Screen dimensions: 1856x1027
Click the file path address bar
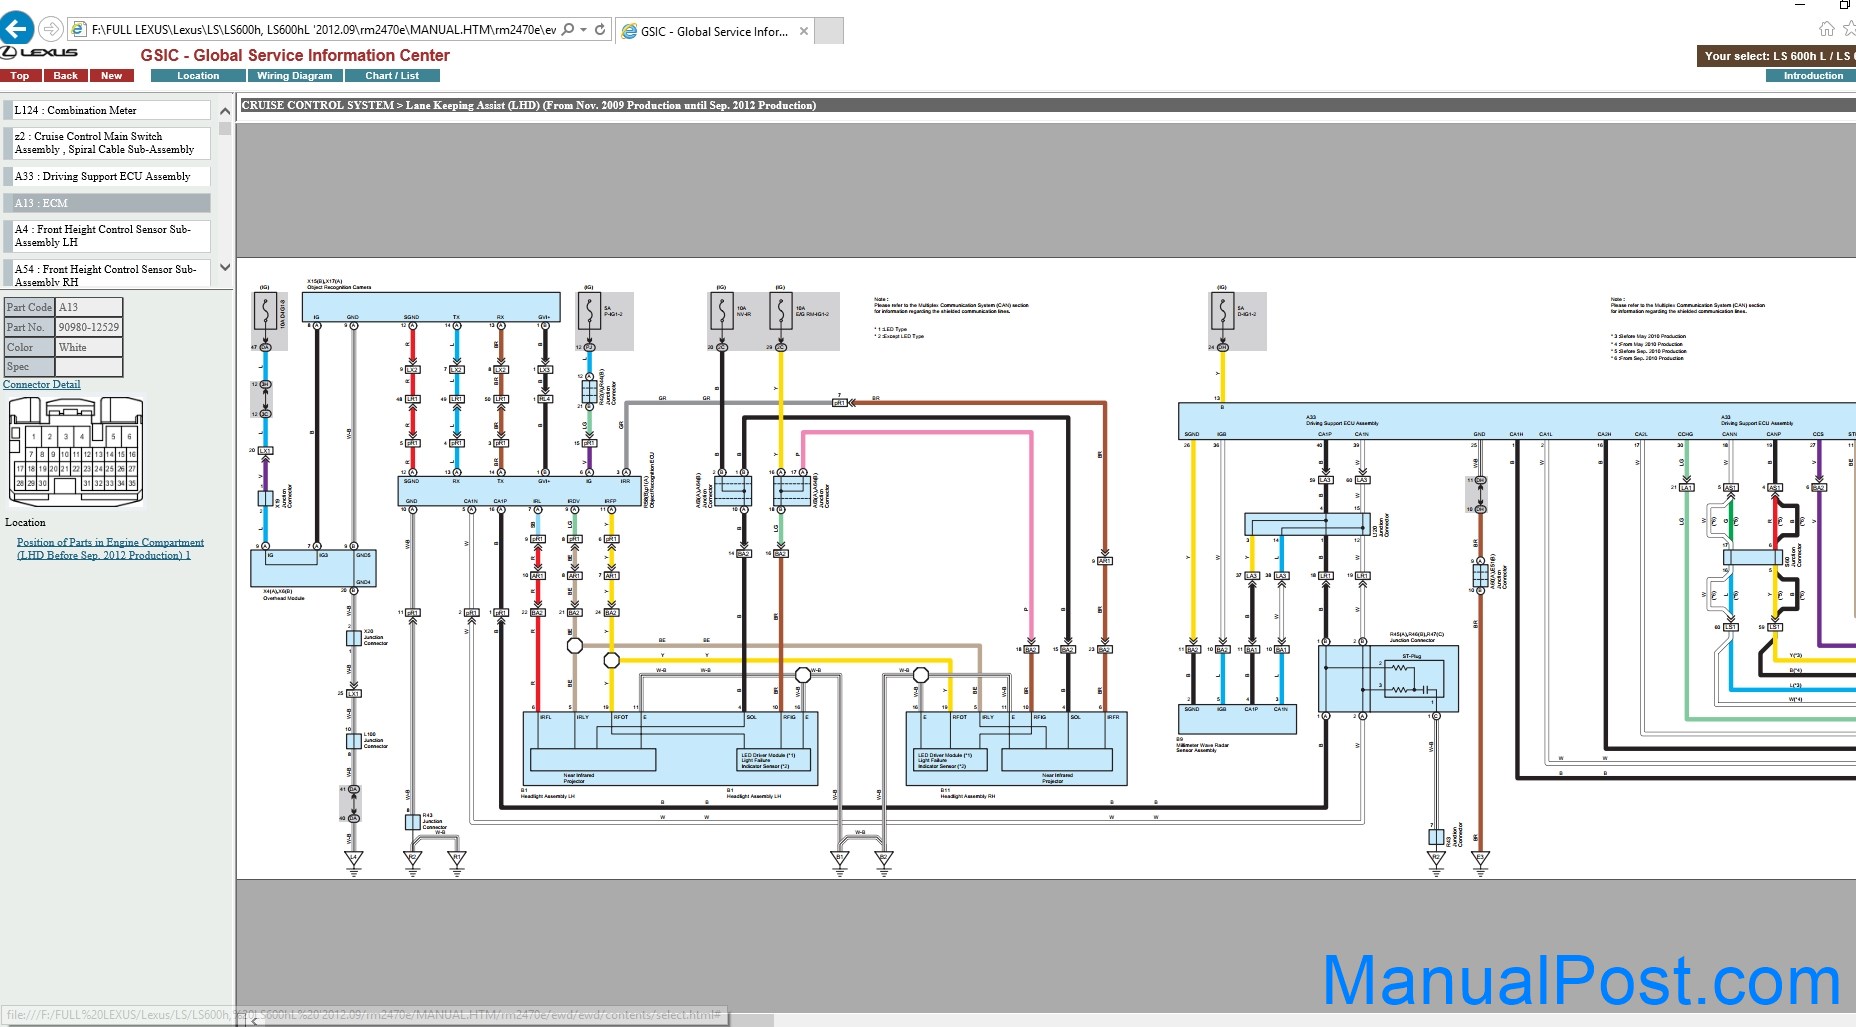click(x=323, y=30)
